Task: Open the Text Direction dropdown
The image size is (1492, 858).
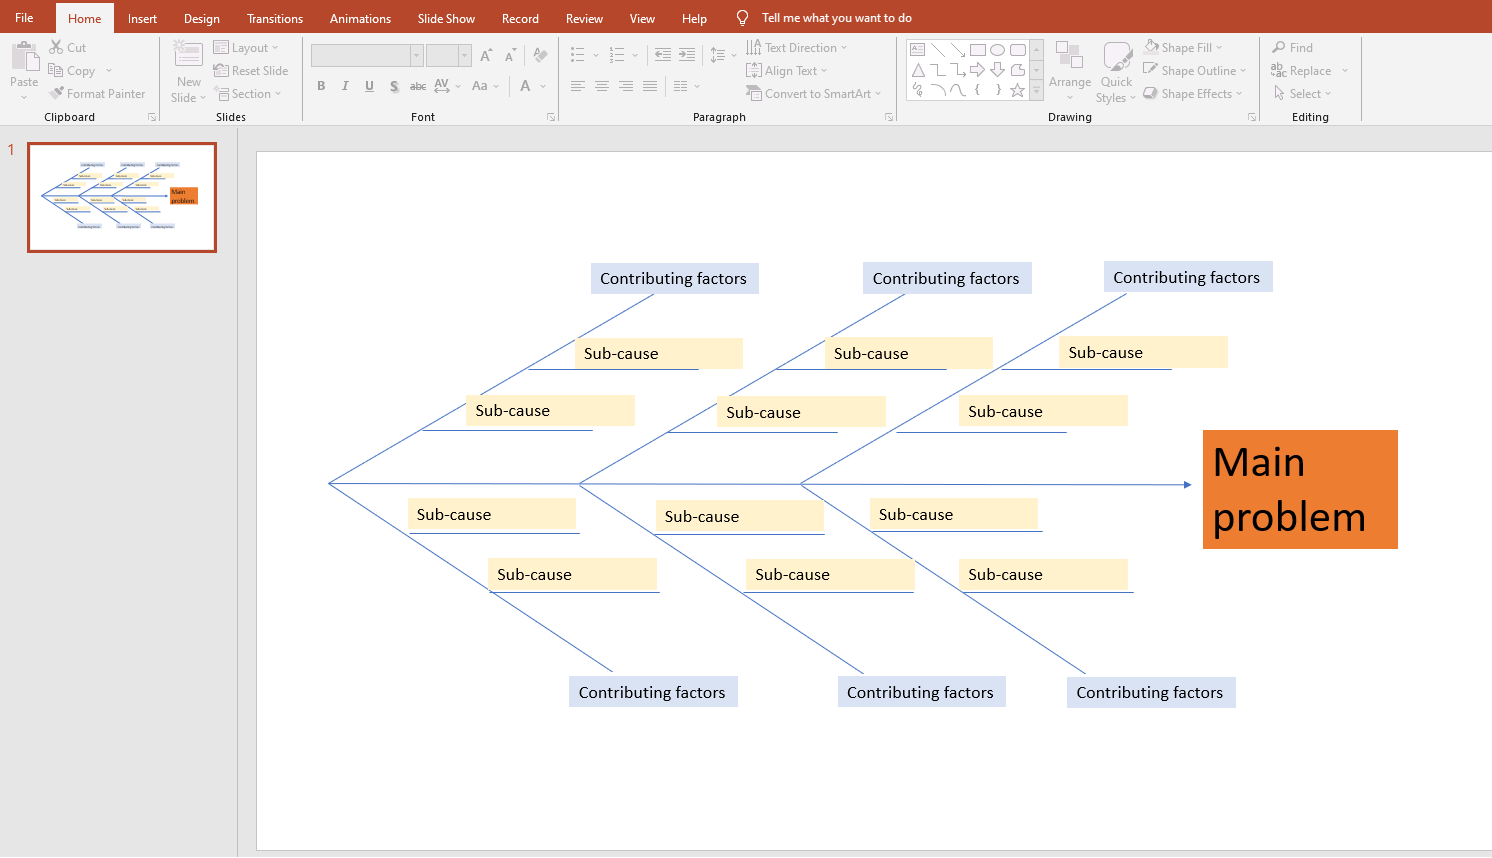Action: 797,47
